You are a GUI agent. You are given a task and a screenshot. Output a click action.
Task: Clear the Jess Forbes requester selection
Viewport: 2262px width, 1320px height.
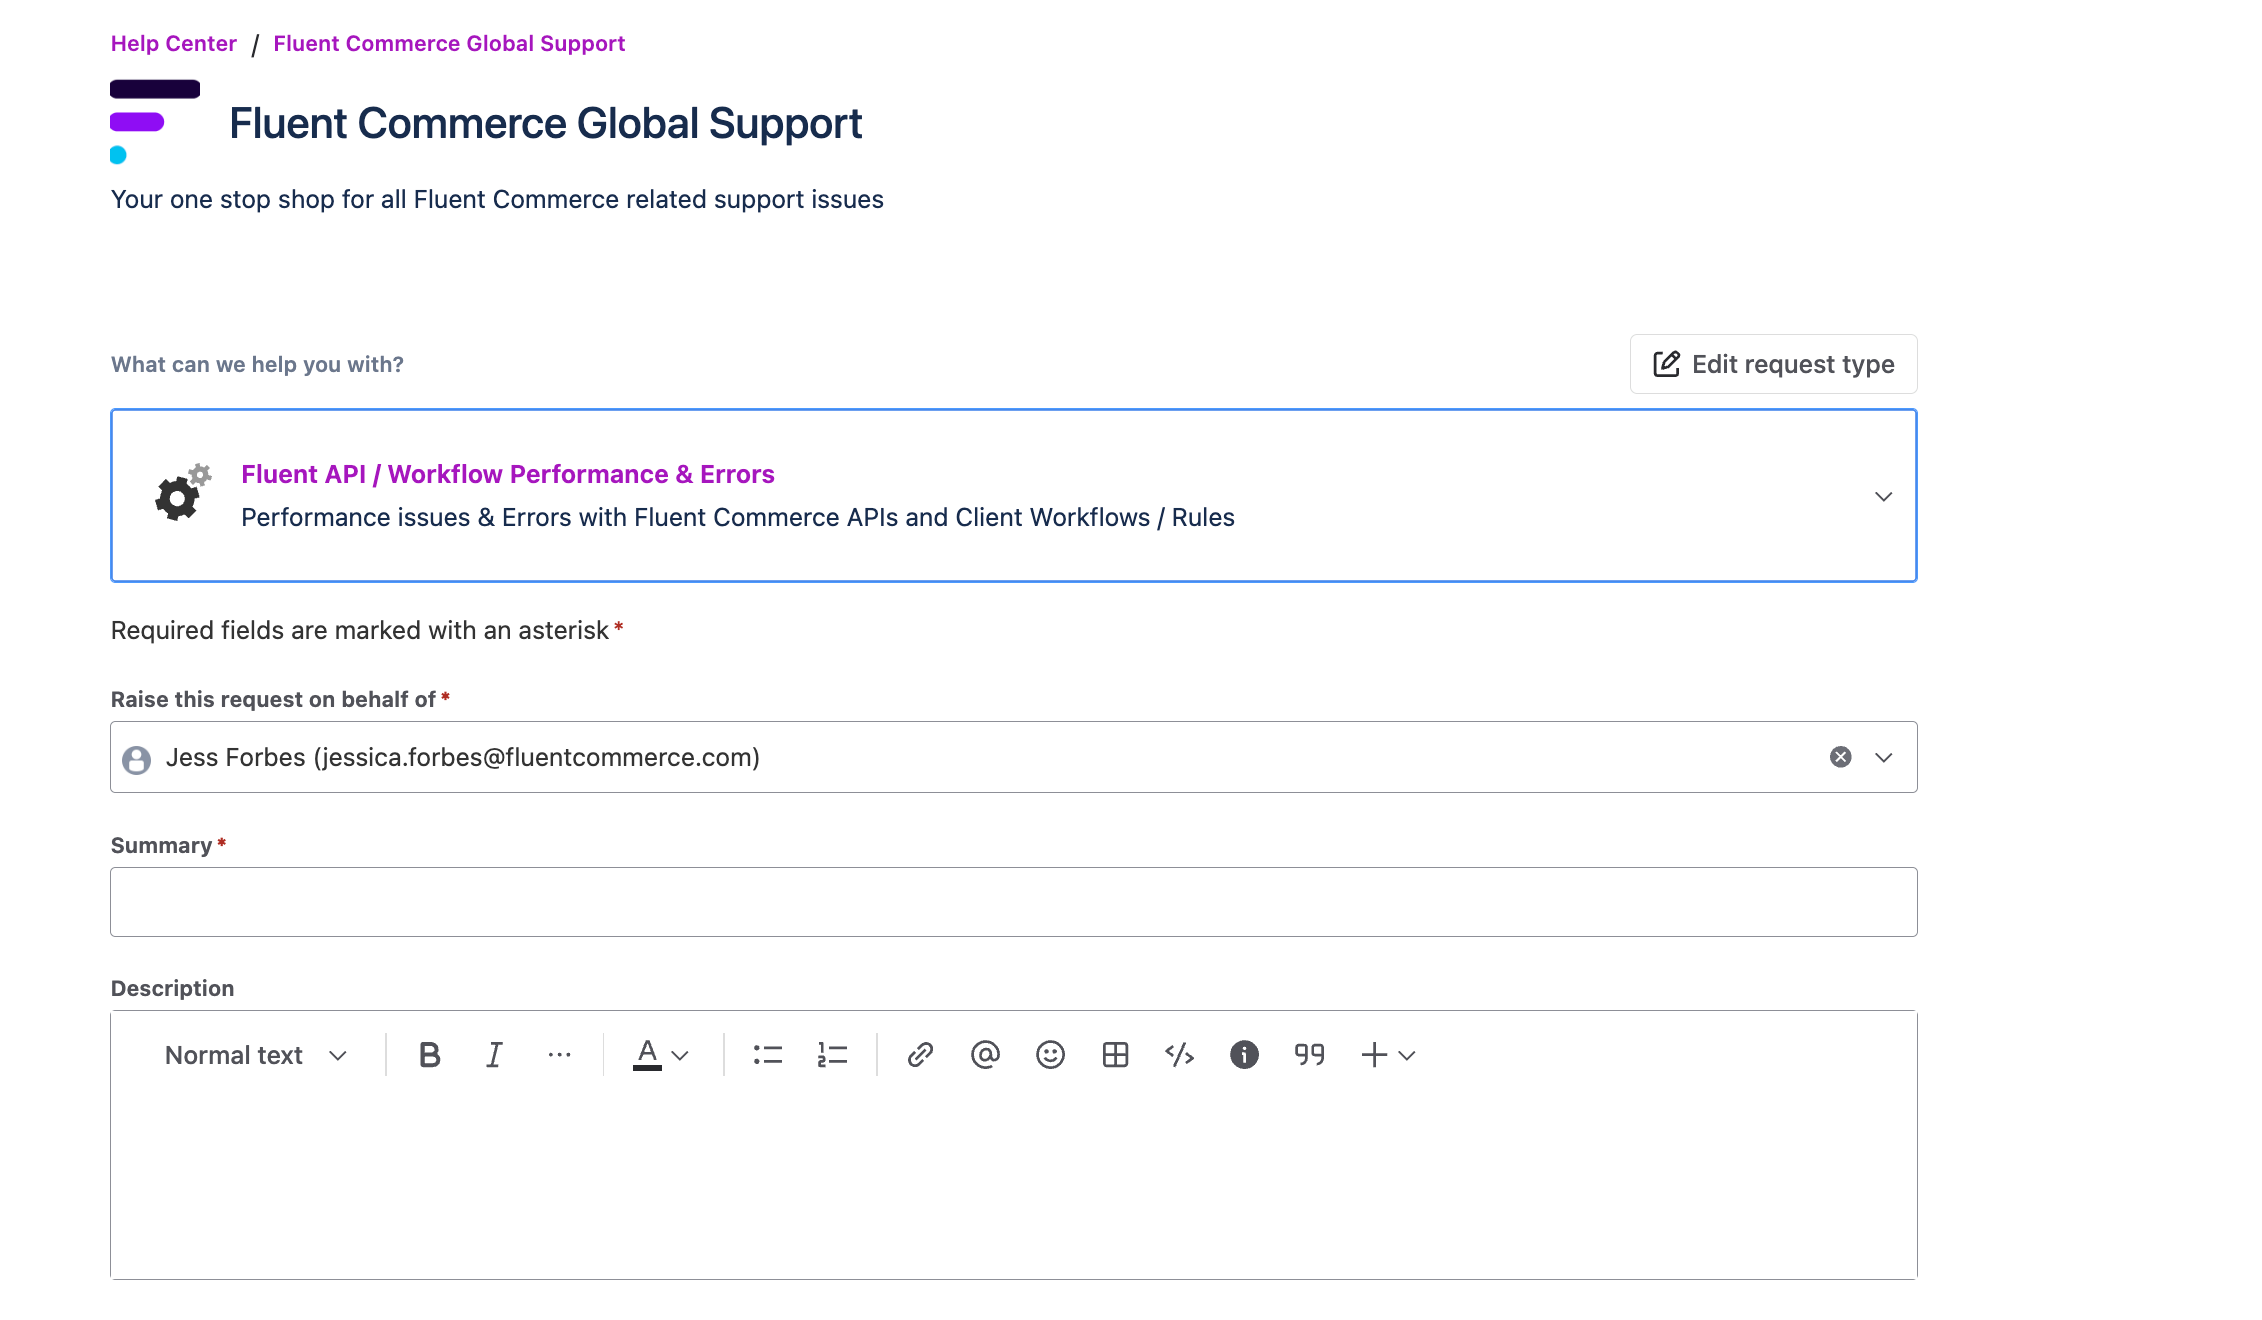[1840, 757]
